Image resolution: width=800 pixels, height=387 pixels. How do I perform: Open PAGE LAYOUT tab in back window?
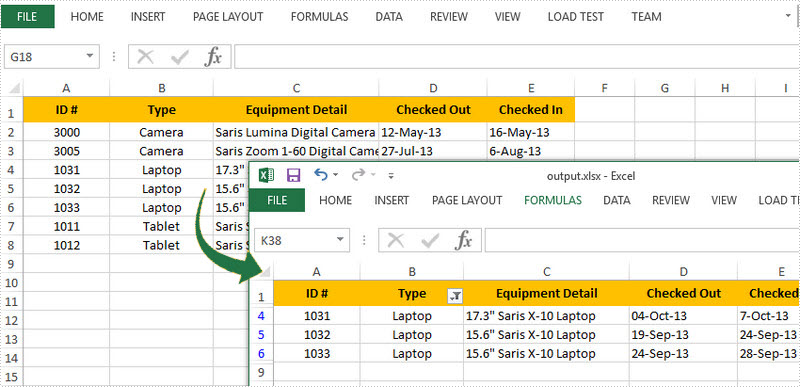[228, 17]
